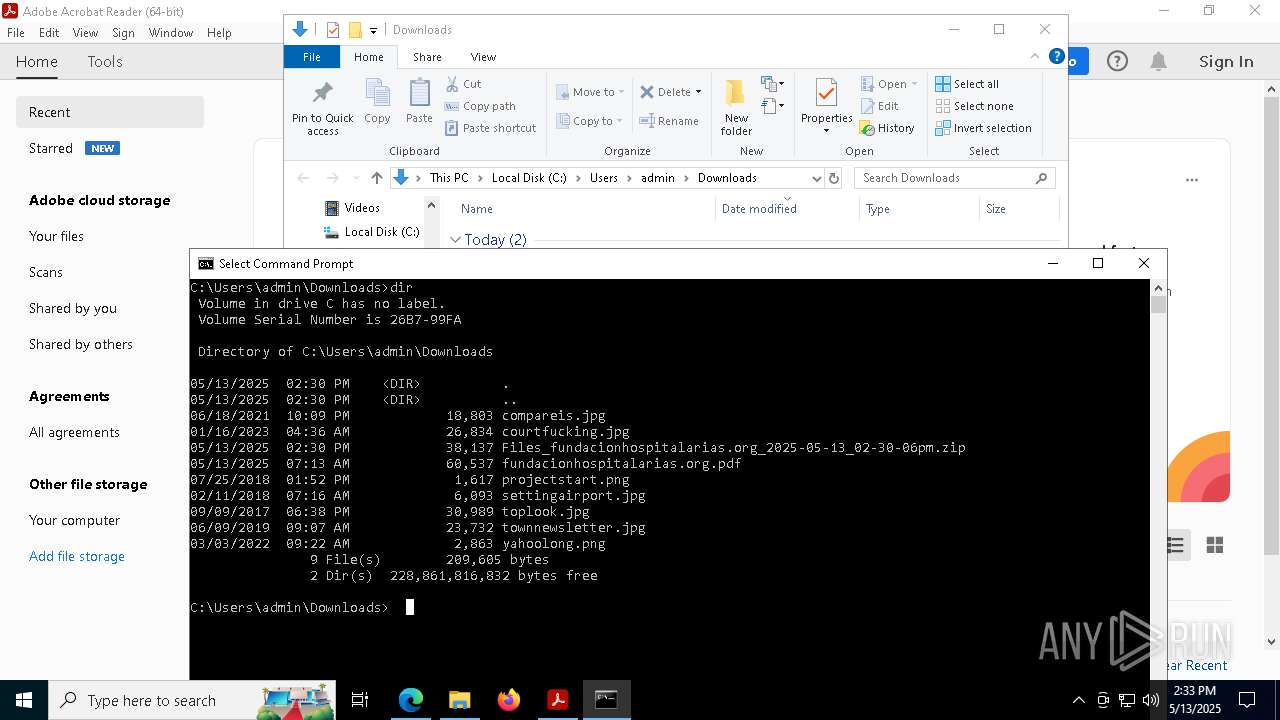Image resolution: width=1280 pixels, height=720 pixels.
Task: Open the Action Center notifications icon
Action: pyautogui.click(x=1247, y=700)
